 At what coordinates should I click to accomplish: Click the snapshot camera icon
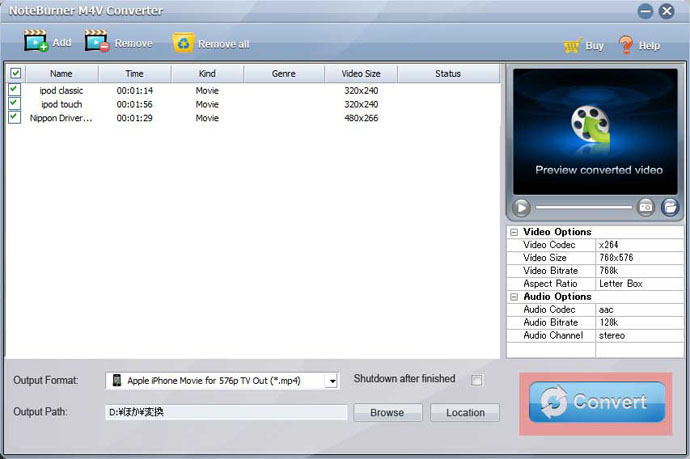pyautogui.click(x=646, y=207)
